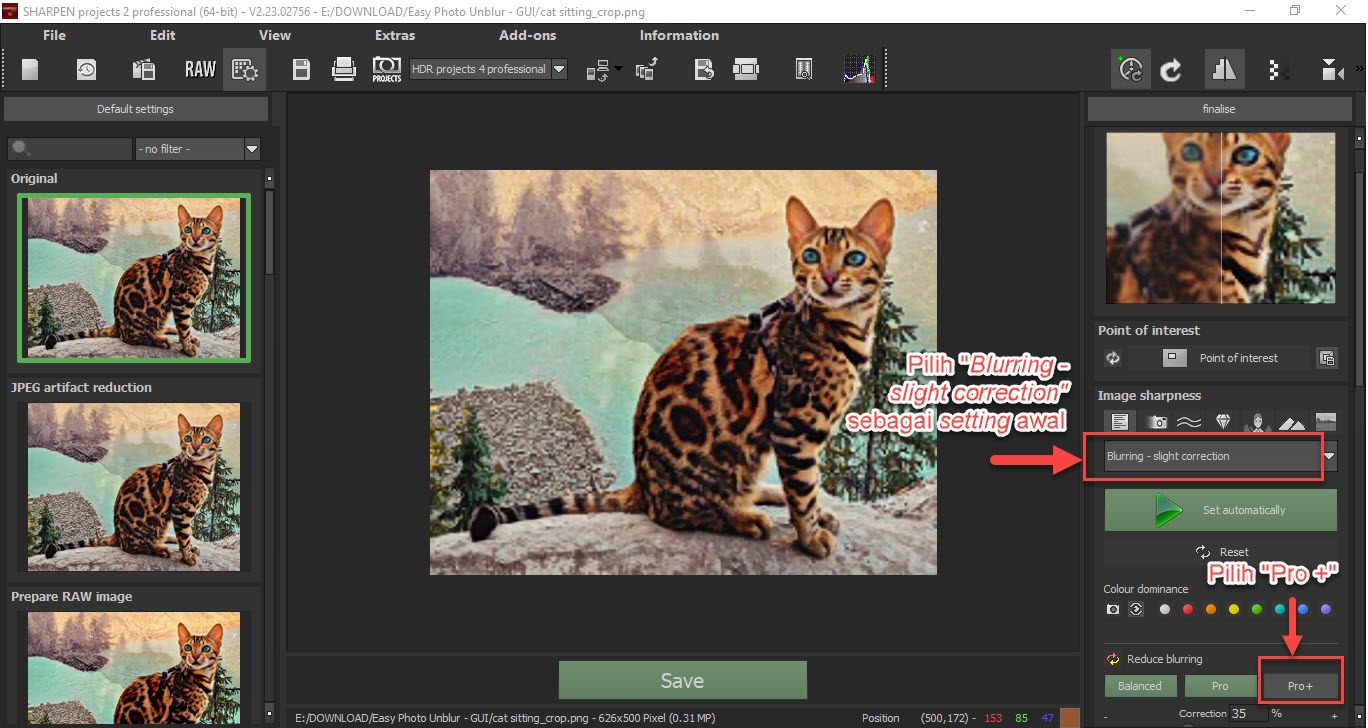Click the checkered pixel pattern icon
The width and height of the screenshot is (1368, 728).
tap(1275, 69)
